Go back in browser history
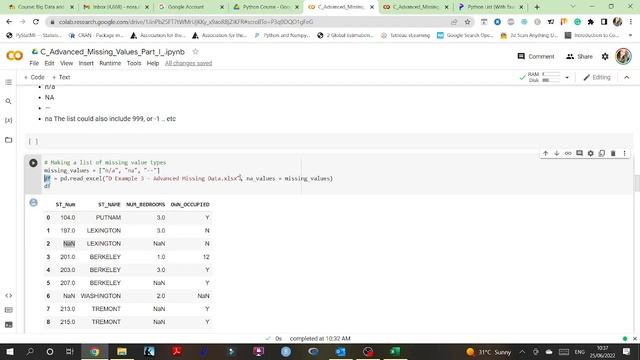Image resolution: width=640 pixels, height=360 pixels. (x=9, y=22)
